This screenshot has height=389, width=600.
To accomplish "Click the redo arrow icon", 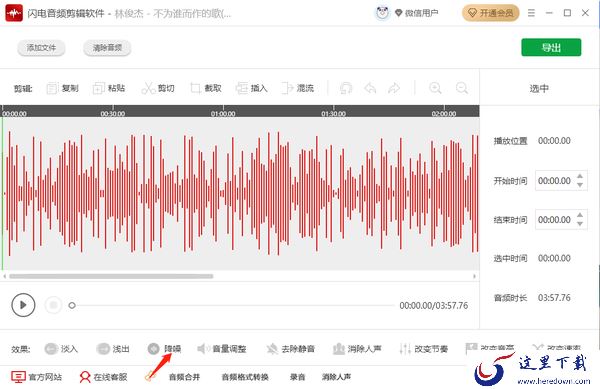I will coord(394,88).
